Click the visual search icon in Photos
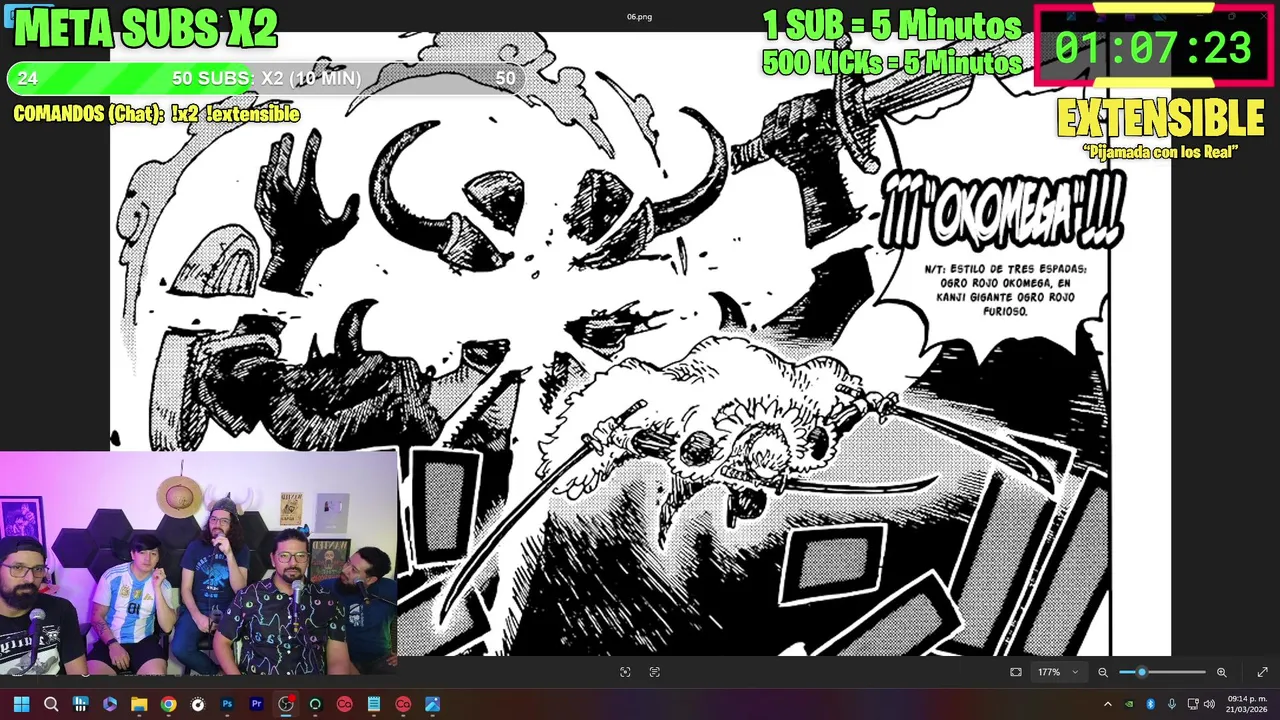The height and width of the screenshot is (720, 1280). pyautogui.click(x=625, y=672)
